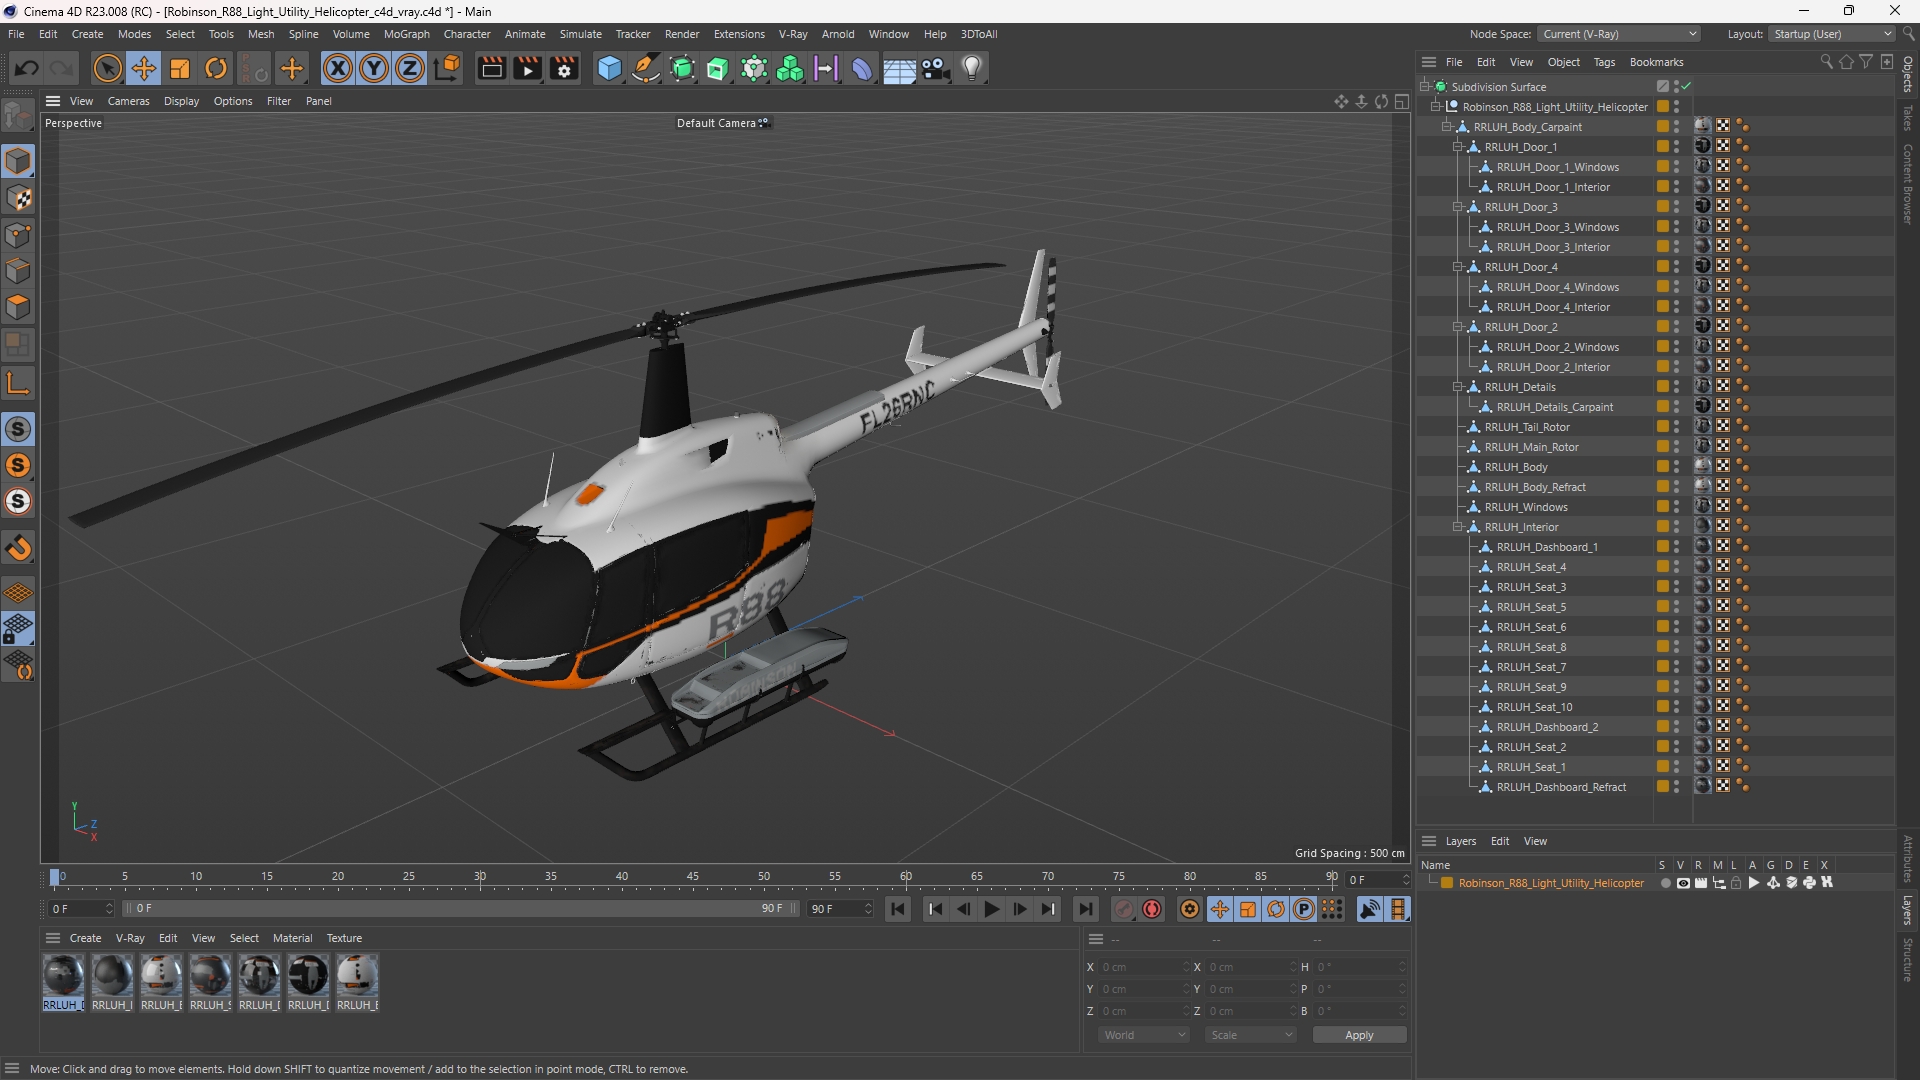The width and height of the screenshot is (1920, 1080).
Task: Click the Workplane grid icon
Action: [x=19, y=593]
